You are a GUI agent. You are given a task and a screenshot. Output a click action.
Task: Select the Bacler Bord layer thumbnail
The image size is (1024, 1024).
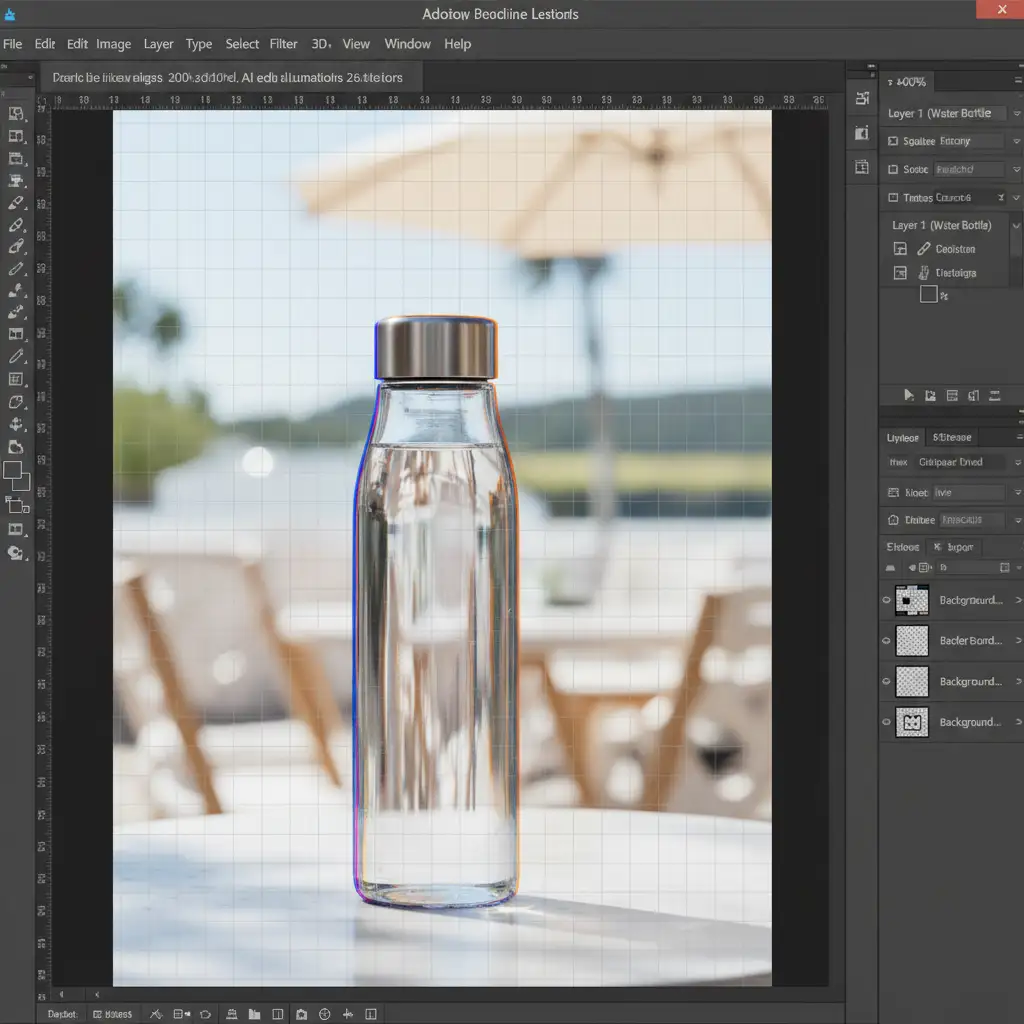[911, 641]
